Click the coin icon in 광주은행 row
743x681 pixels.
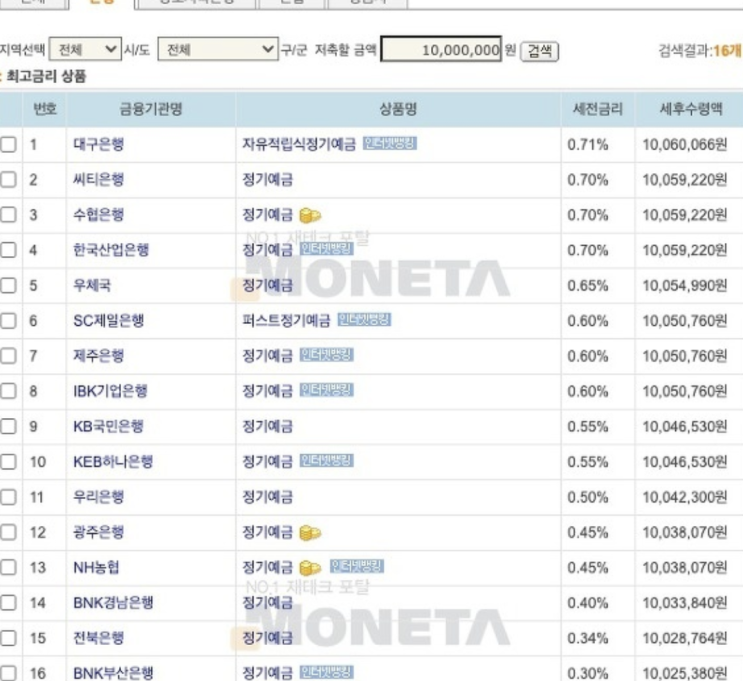[x=310, y=533]
